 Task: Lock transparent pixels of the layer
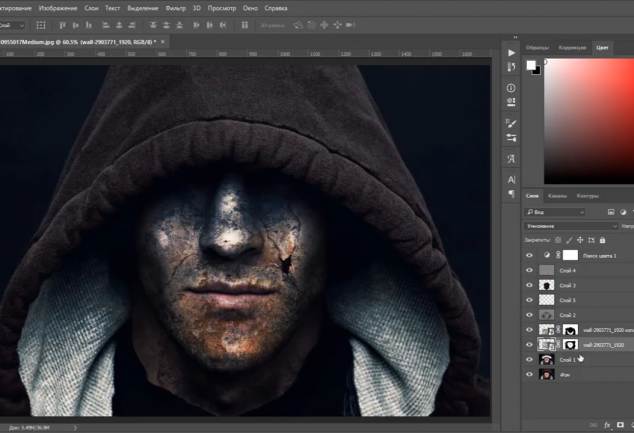pos(558,240)
